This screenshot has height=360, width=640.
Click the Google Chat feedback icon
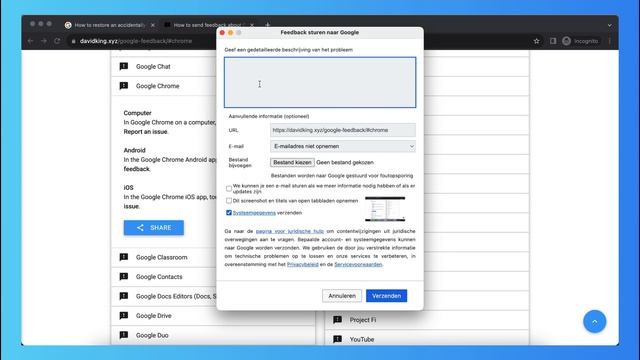(124, 66)
